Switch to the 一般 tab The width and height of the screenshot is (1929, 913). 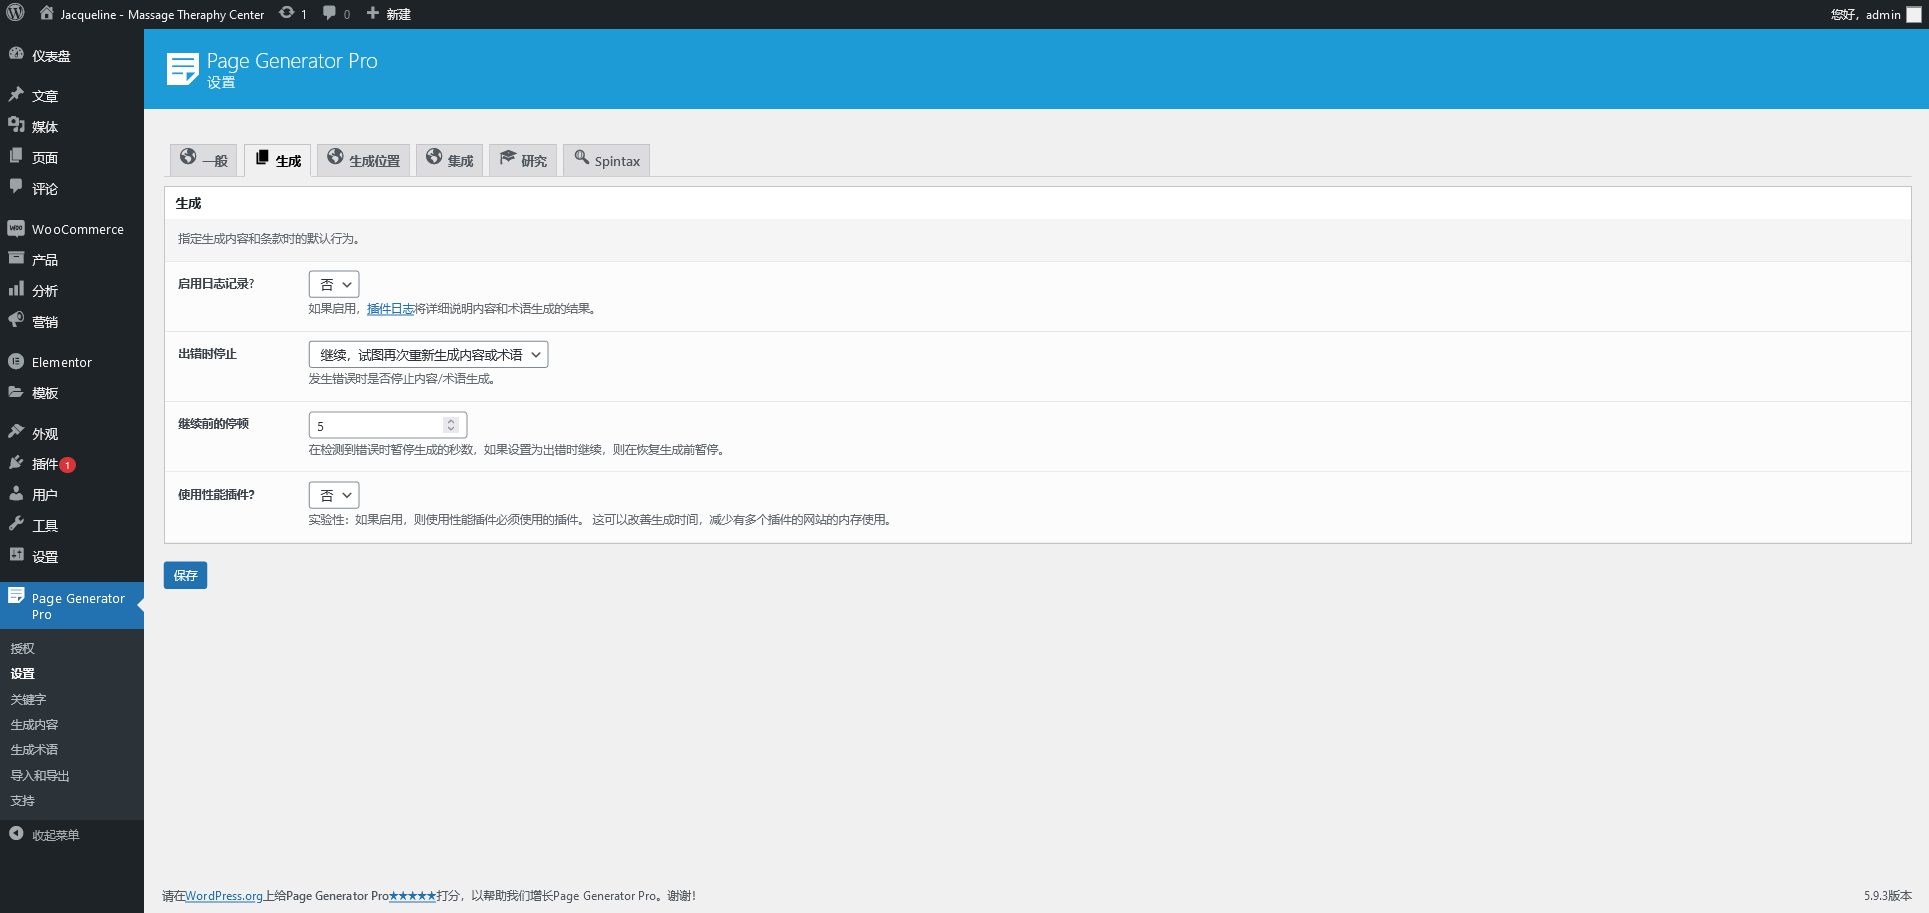click(x=204, y=160)
